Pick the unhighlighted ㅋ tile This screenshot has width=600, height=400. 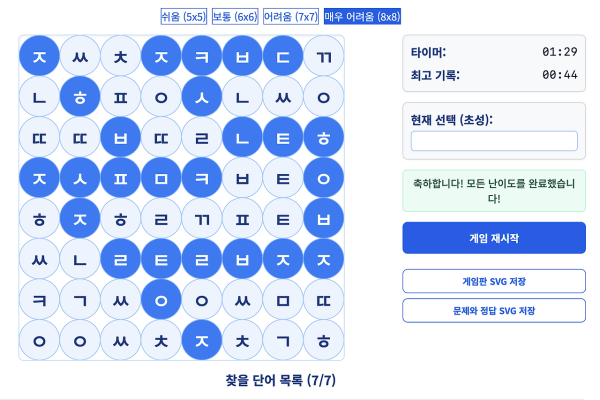39,299
